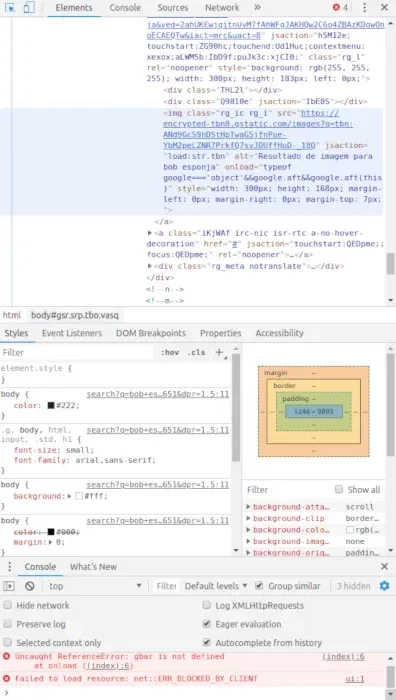The height and width of the screenshot is (700, 396).
Task: Click the 1246 × 9893 box model content
Action: tap(313, 412)
